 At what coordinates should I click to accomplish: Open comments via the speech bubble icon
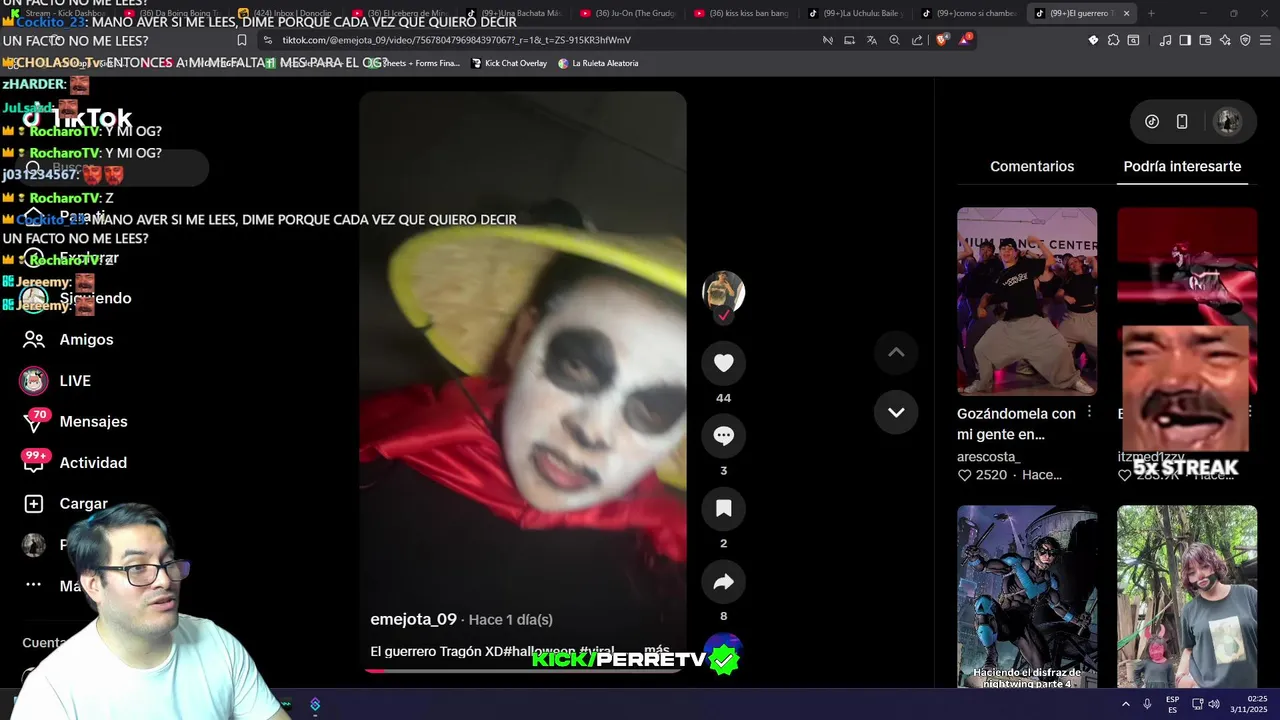(x=723, y=436)
